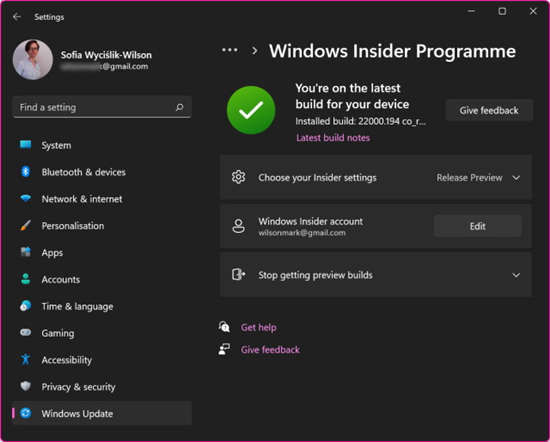Click the wilsonmark@gmail.com insider email
Viewport: 550px width, 442px height.
point(302,233)
